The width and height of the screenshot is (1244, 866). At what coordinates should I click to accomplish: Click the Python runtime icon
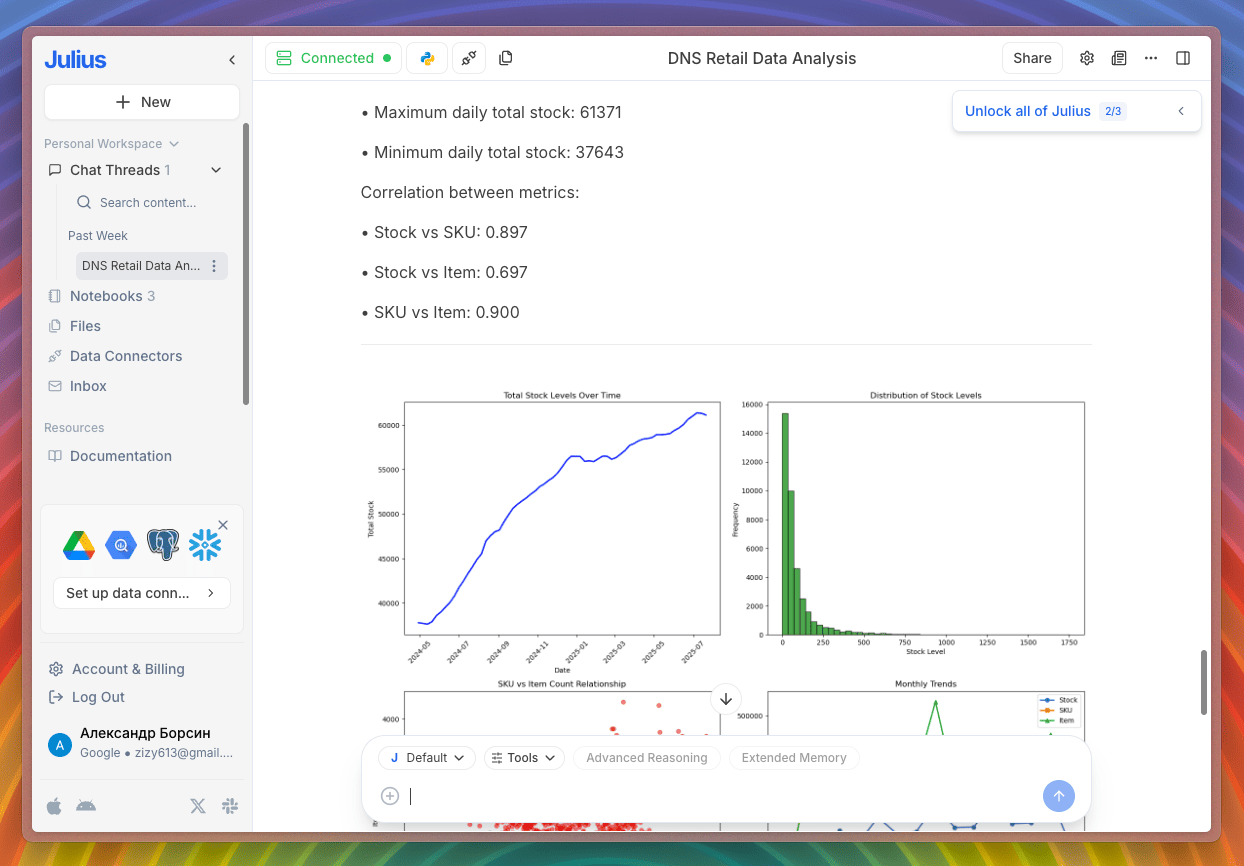tap(427, 58)
